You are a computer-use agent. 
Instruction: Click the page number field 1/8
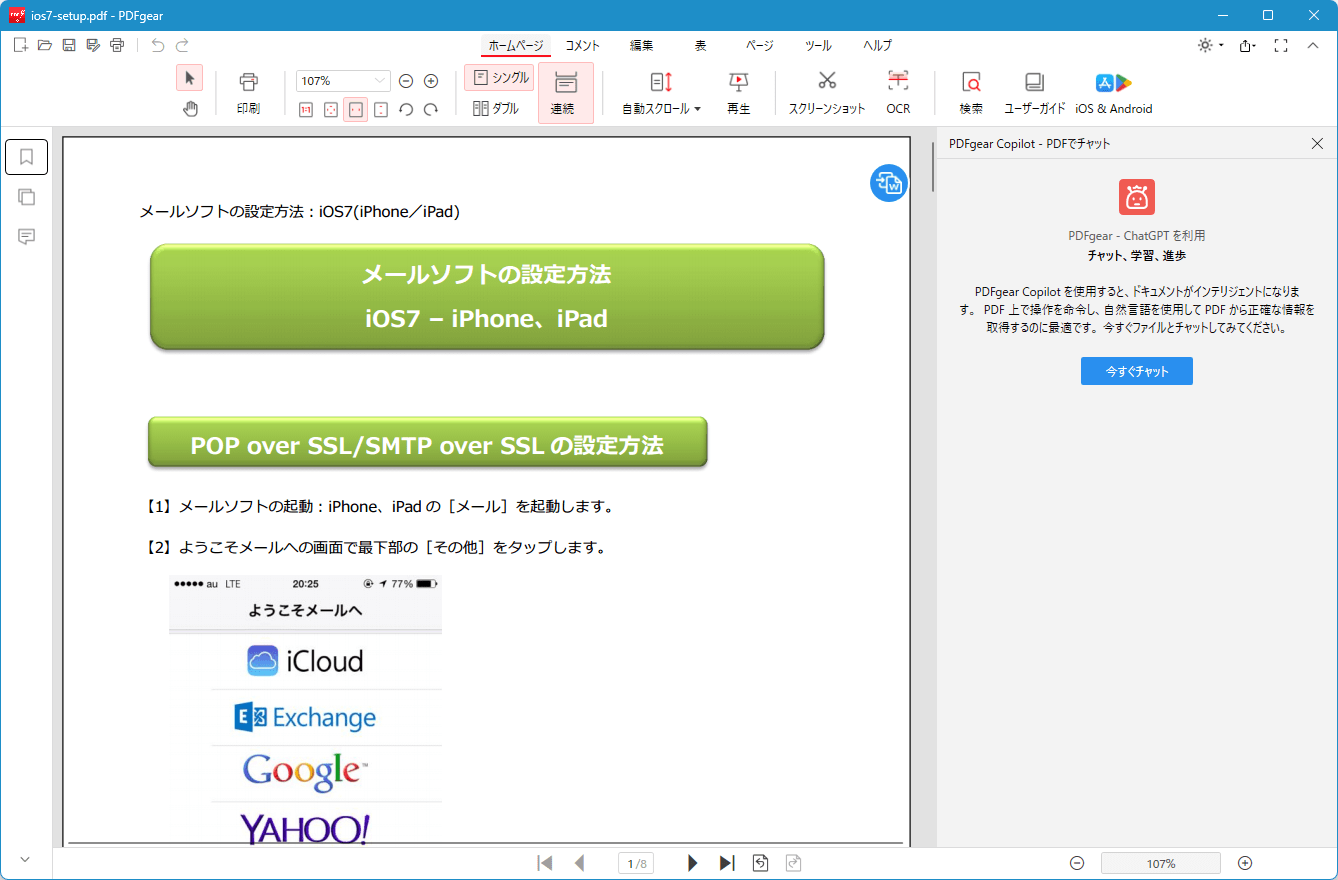(636, 863)
